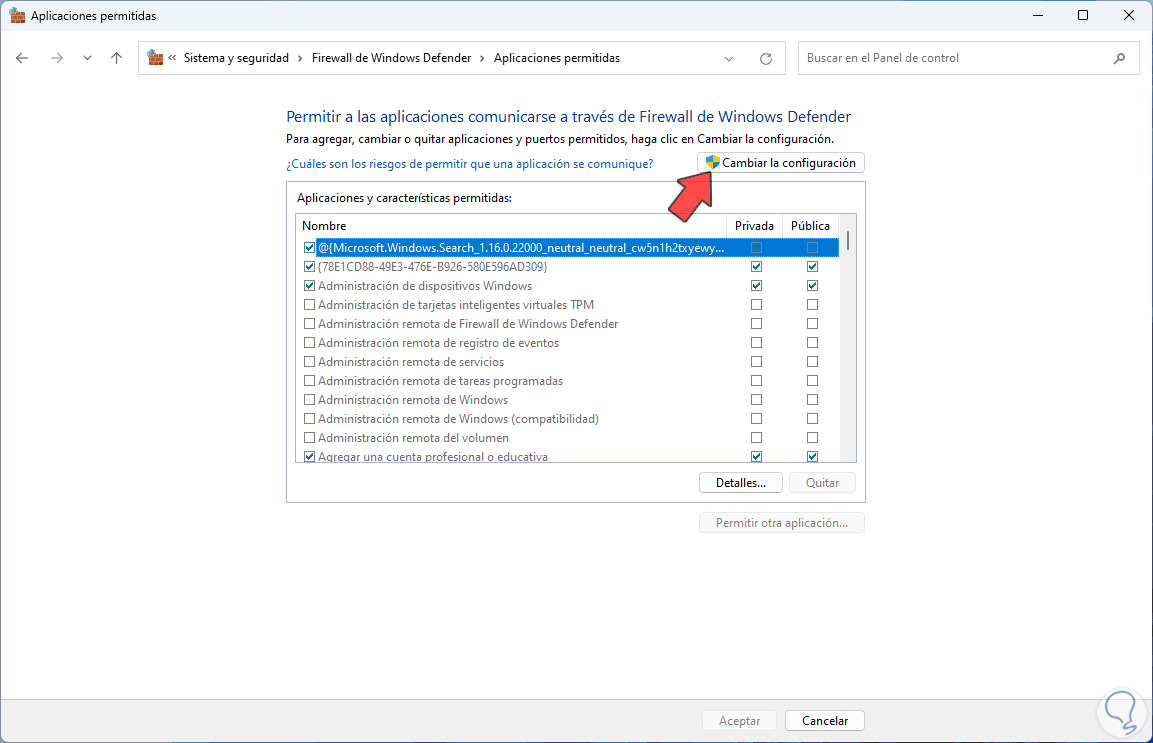The width and height of the screenshot is (1153, 743).
Task: Select Agregar una cuenta profesional o educativa row
Action: pyautogui.click(x=567, y=455)
